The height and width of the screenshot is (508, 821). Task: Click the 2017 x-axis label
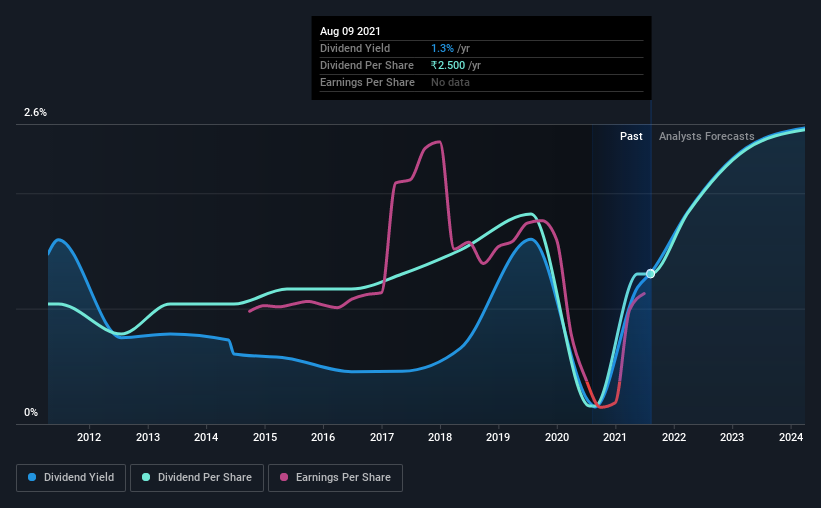[382, 437]
